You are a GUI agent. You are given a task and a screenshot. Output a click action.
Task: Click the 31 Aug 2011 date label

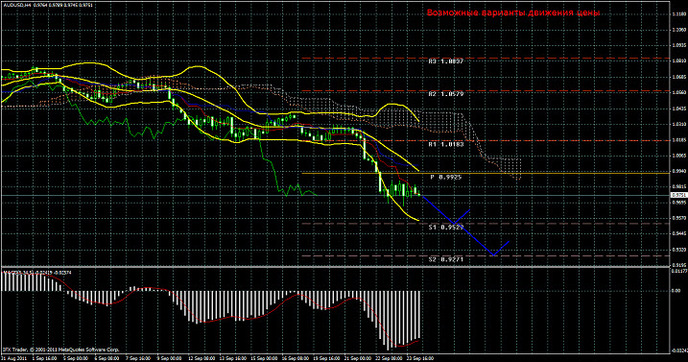tap(13, 358)
